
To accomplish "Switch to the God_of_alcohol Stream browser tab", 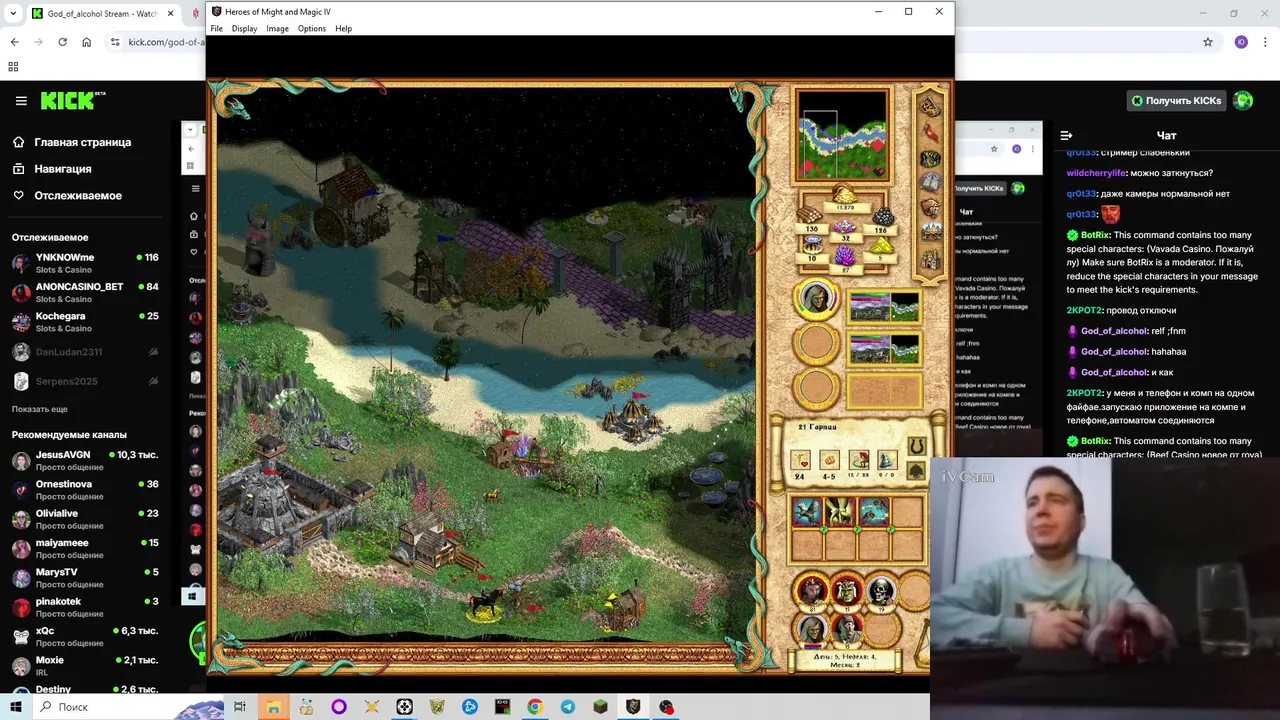I will pyautogui.click(x=102, y=14).
